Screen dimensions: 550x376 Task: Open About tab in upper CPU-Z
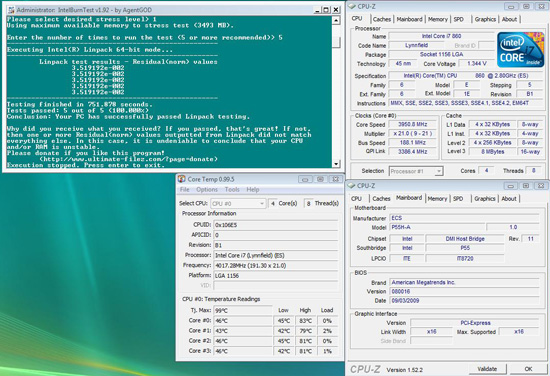pyautogui.click(x=509, y=19)
